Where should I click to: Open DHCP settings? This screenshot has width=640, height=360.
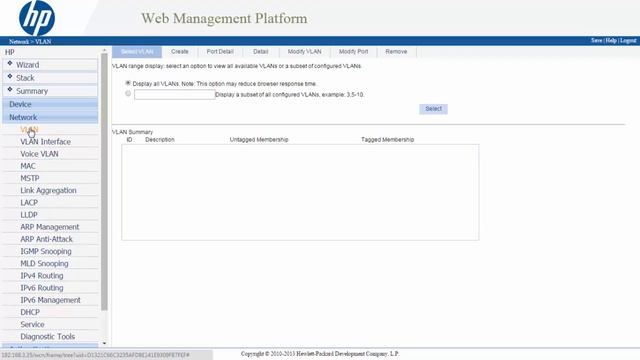(x=30, y=312)
